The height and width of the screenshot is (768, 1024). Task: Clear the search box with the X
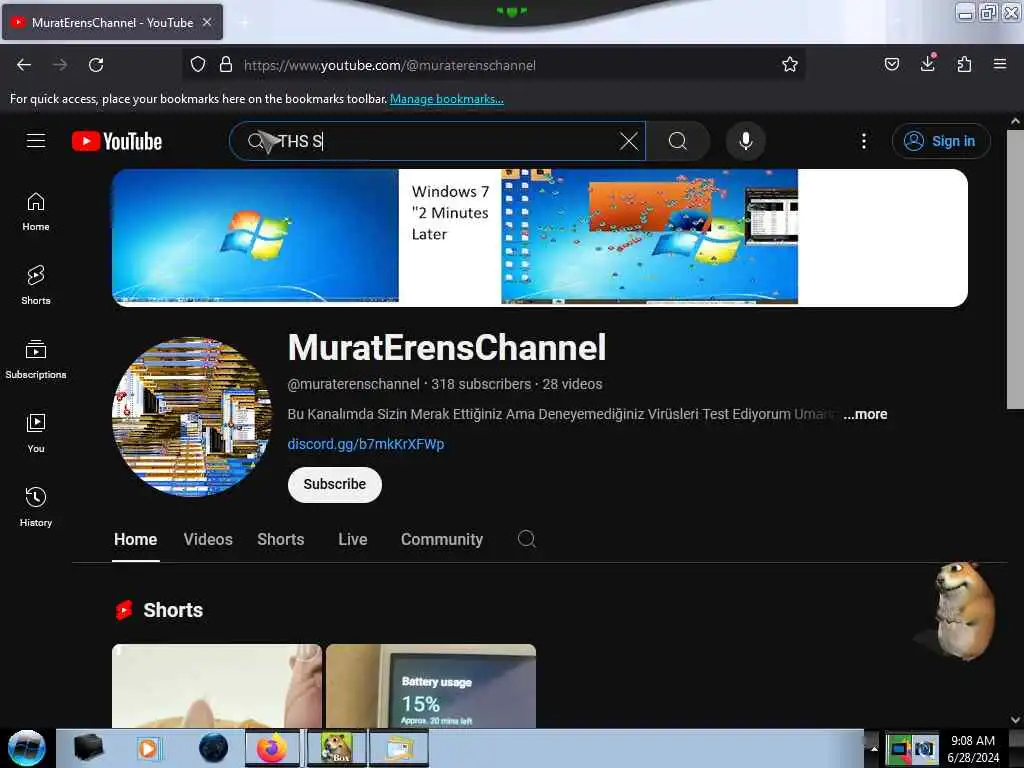click(x=628, y=141)
